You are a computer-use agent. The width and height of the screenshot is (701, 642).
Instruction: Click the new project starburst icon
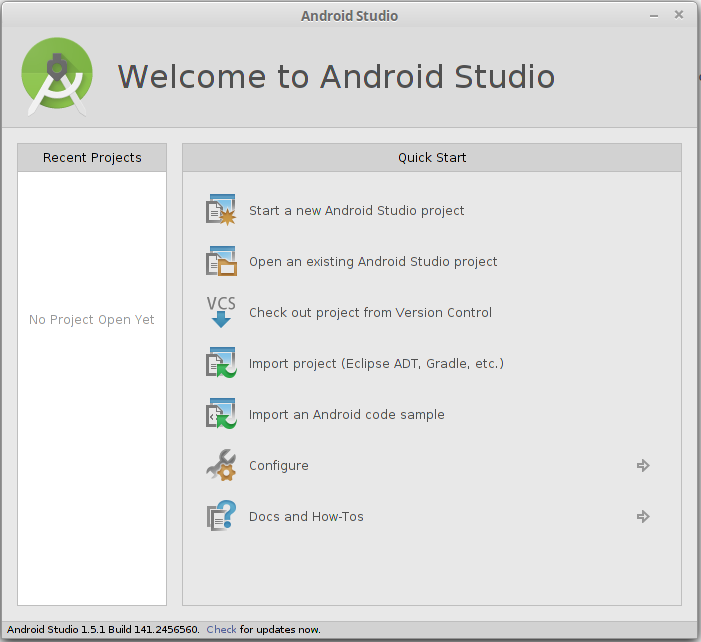(x=220, y=211)
